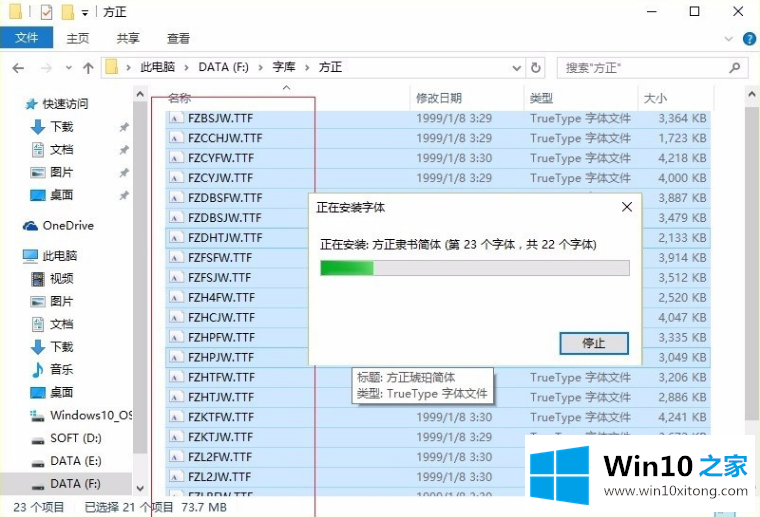Image resolution: width=760 pixels, height=517 pixels.
Task: Select 此电脑 in the navigation pane
Action: (x=59, y=256)
